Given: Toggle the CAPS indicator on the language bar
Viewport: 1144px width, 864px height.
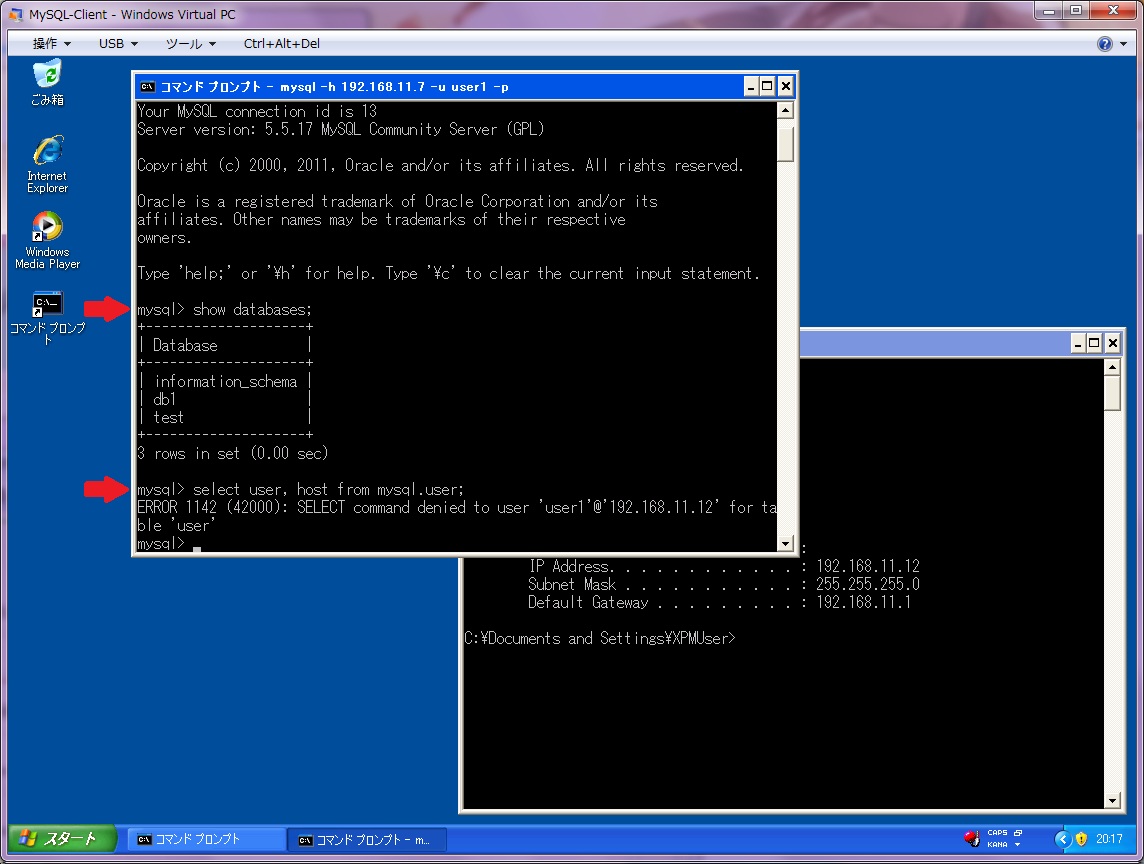Looking at the screenshot, I should tap(997, 833).
